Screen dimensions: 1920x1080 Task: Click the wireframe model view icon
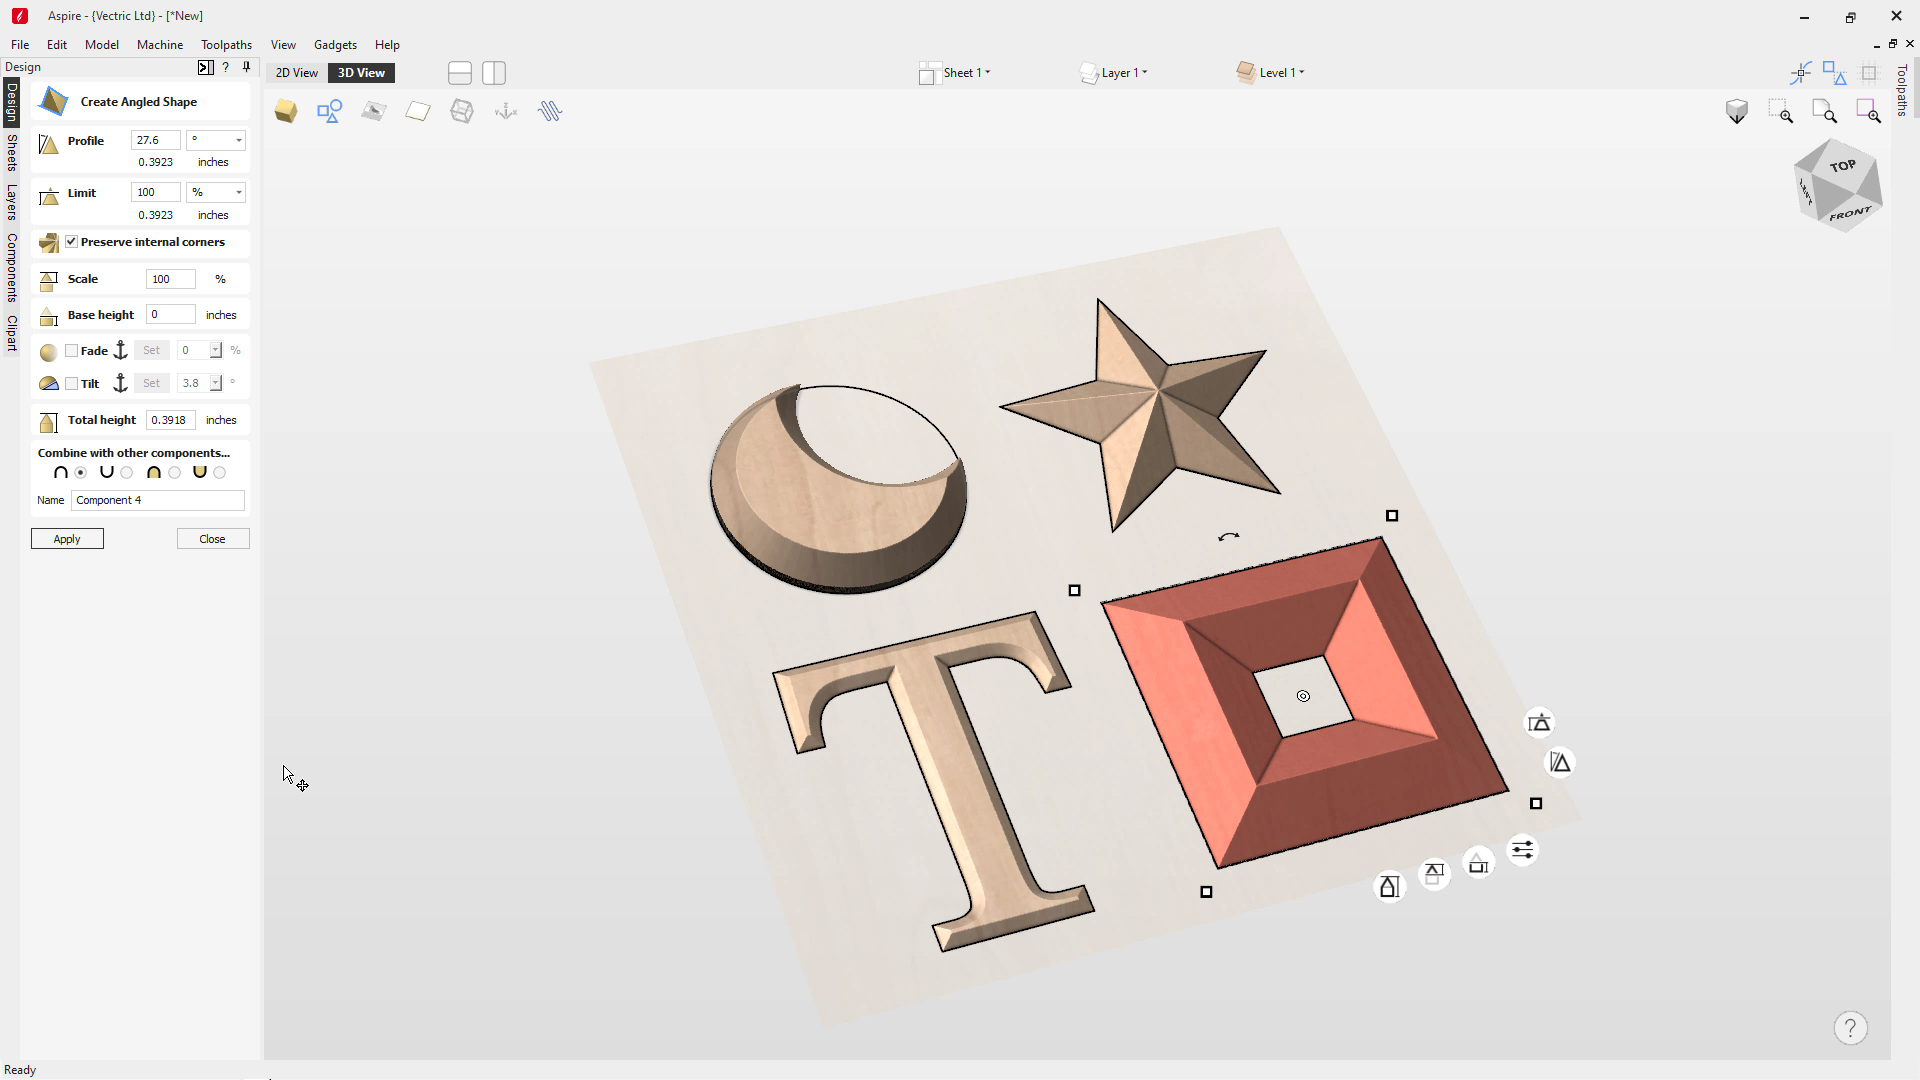click(462, 111)
